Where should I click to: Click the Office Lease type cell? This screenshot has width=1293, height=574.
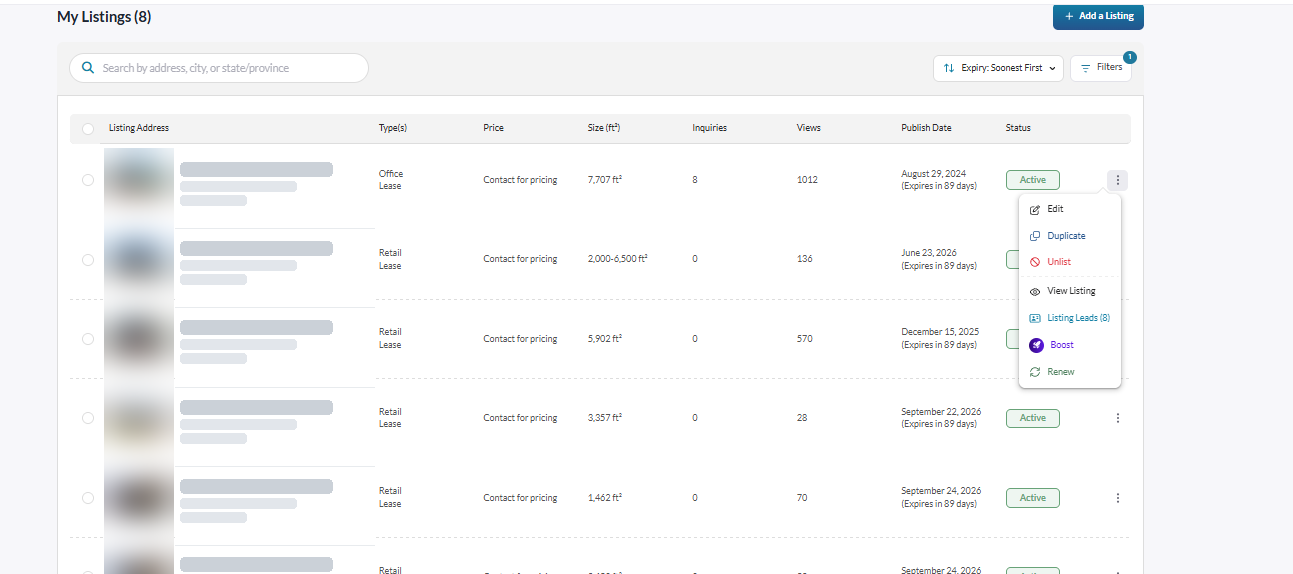(391, 180)
